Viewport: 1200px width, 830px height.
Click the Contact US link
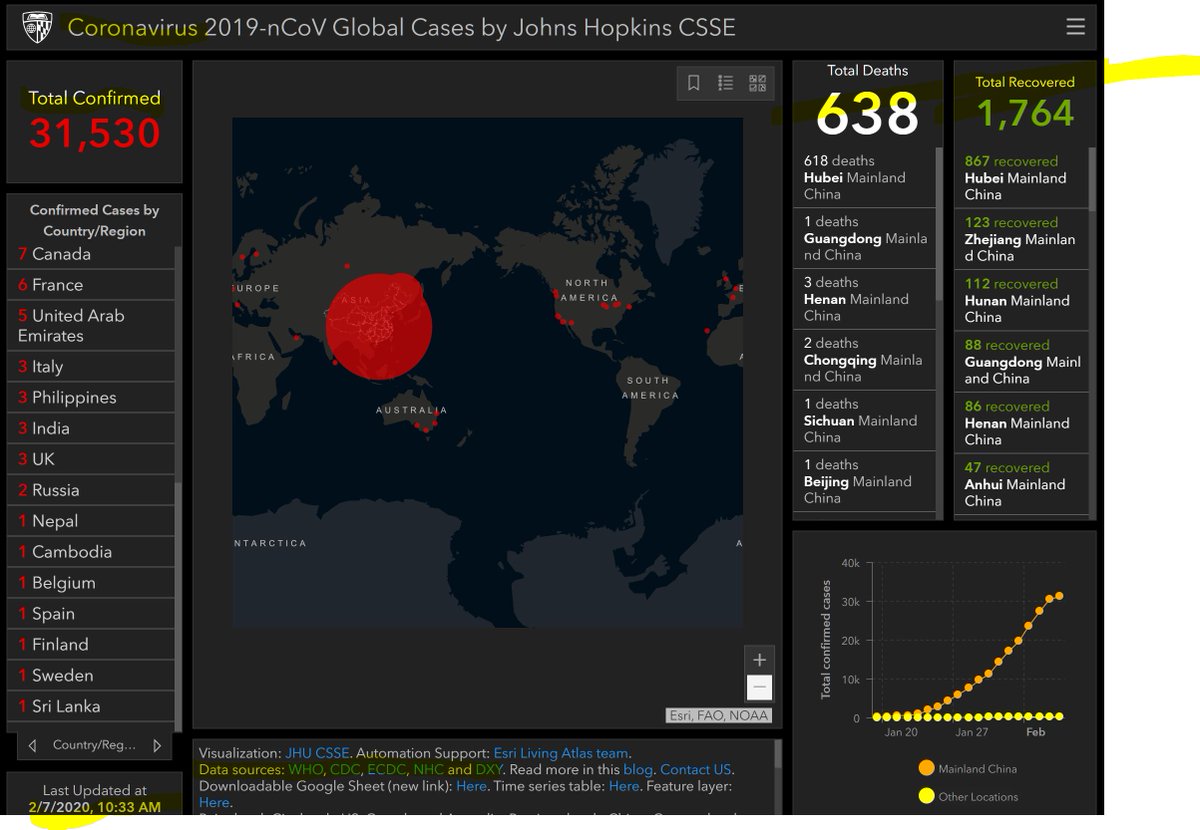(696, 769)
